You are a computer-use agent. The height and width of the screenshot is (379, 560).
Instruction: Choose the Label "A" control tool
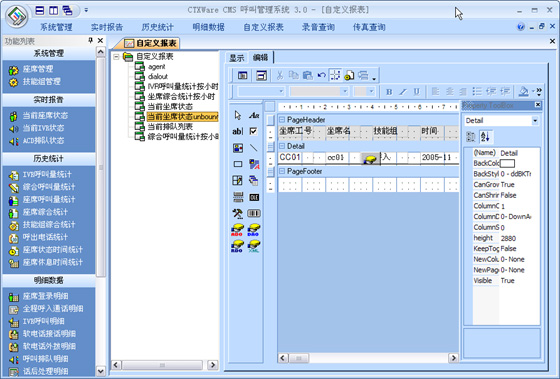click(254, 115)
